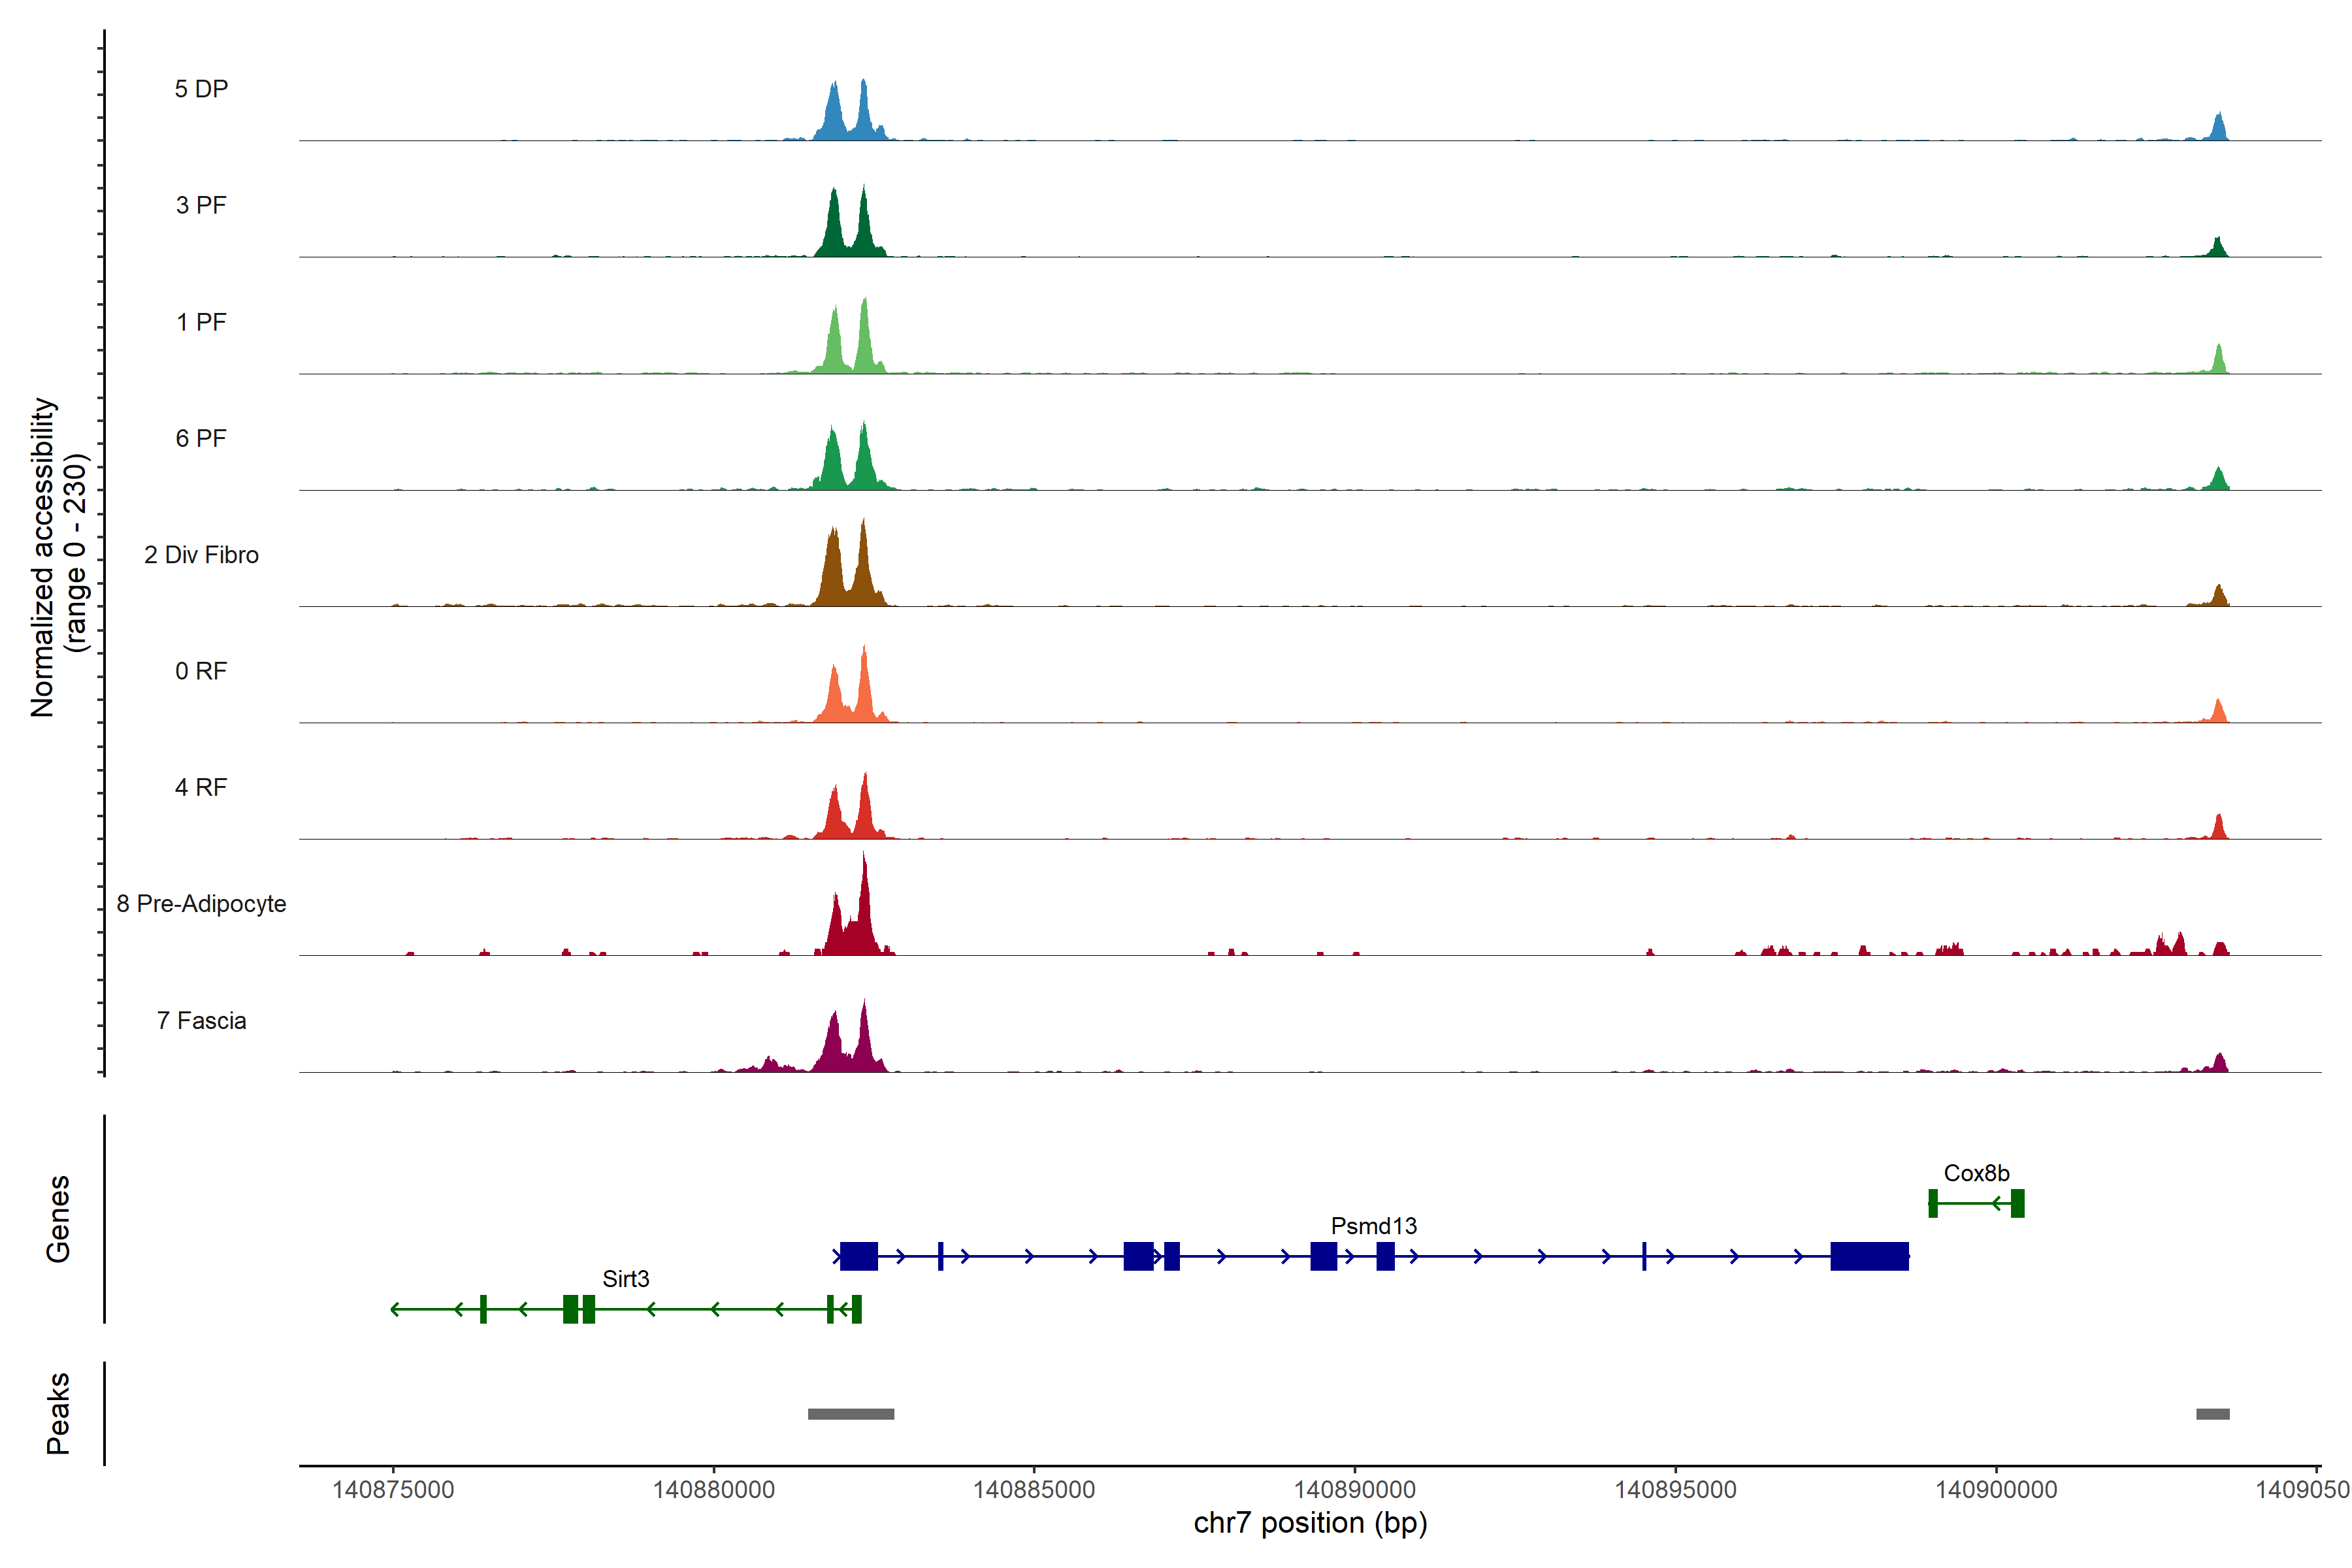This screenshot has height=1568, width=2352.
Task: Select the large Psmd13 last exon block
Action: pos(1869,1256)
